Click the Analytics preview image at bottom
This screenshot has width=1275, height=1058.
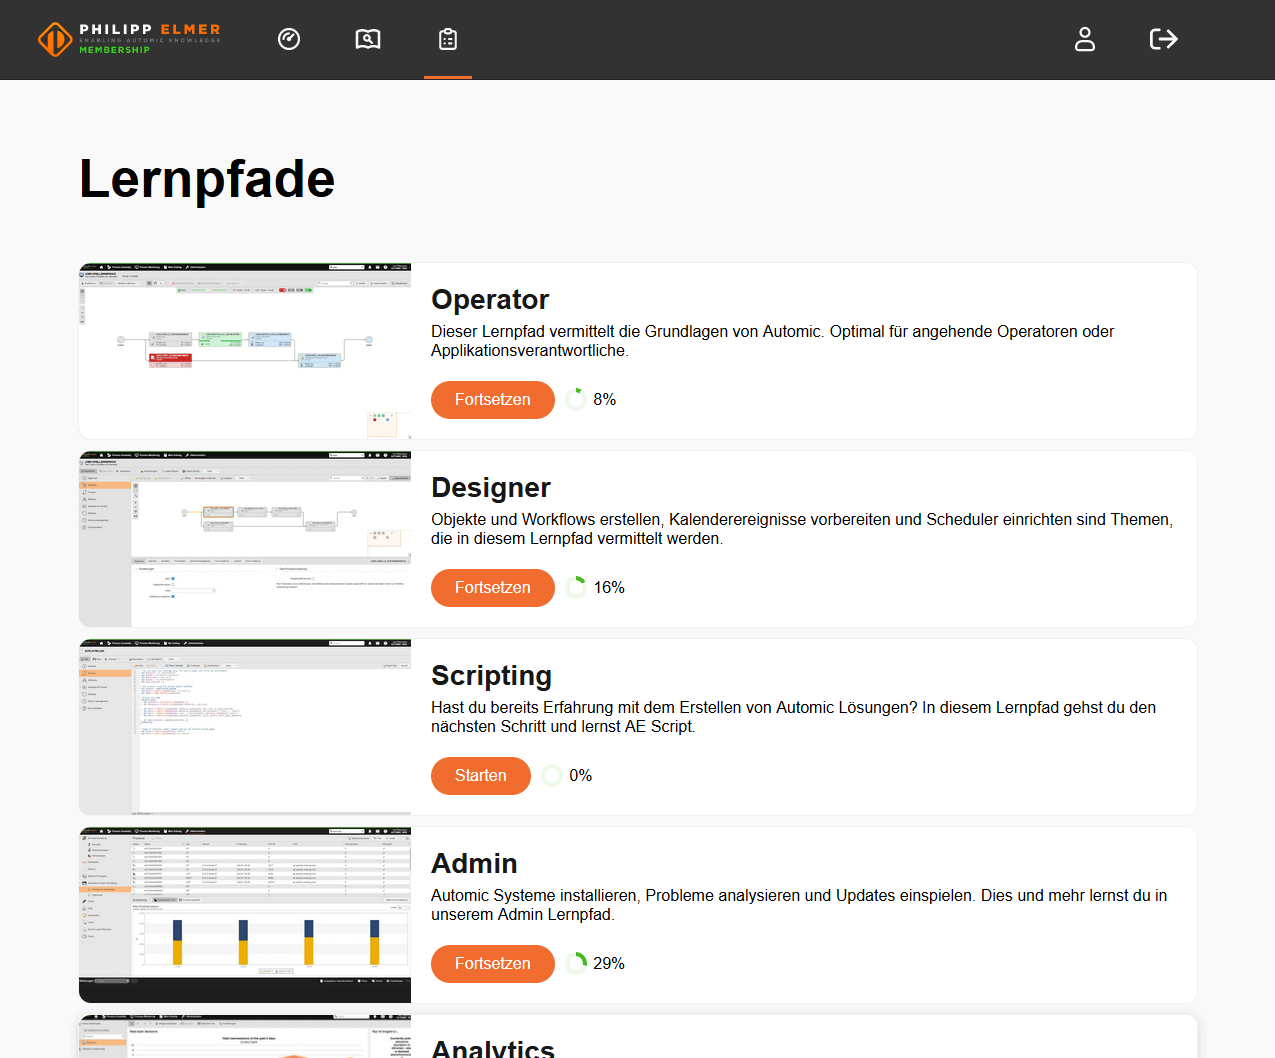point(245,1040)
